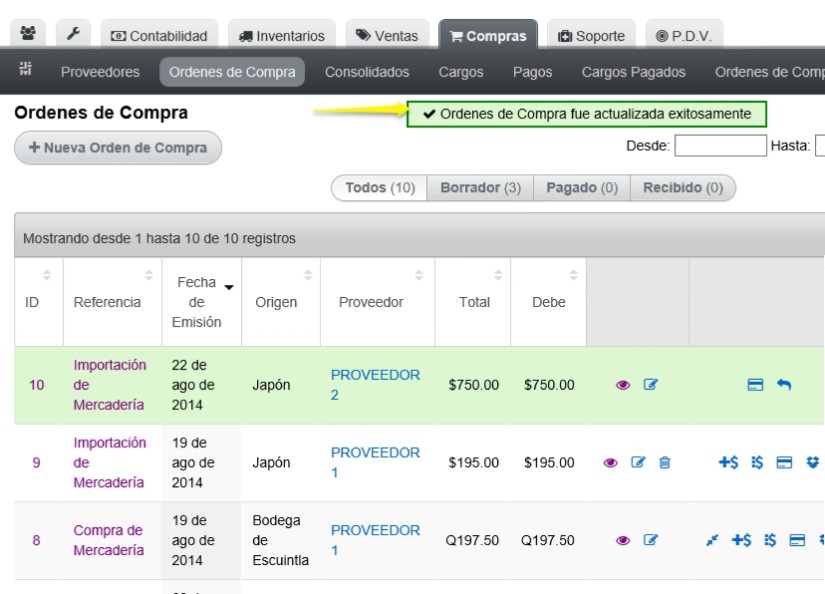Open the P.D.V. tab
825x594 pixels.
pos(684,35)
